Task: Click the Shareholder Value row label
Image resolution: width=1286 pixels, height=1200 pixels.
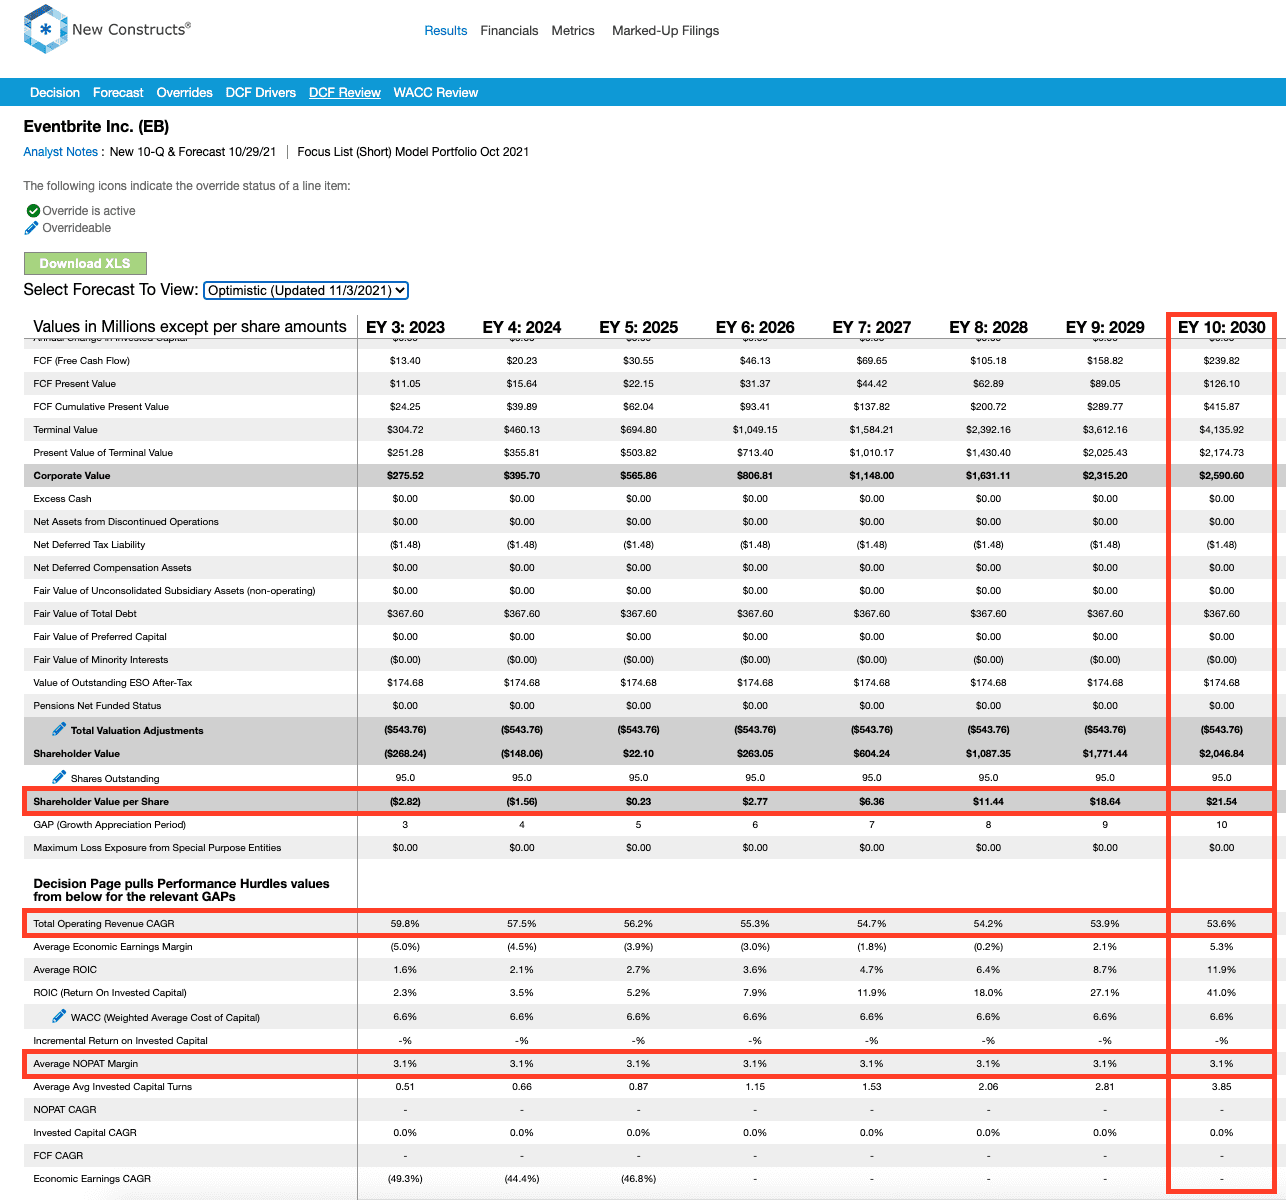Action: 77,753
